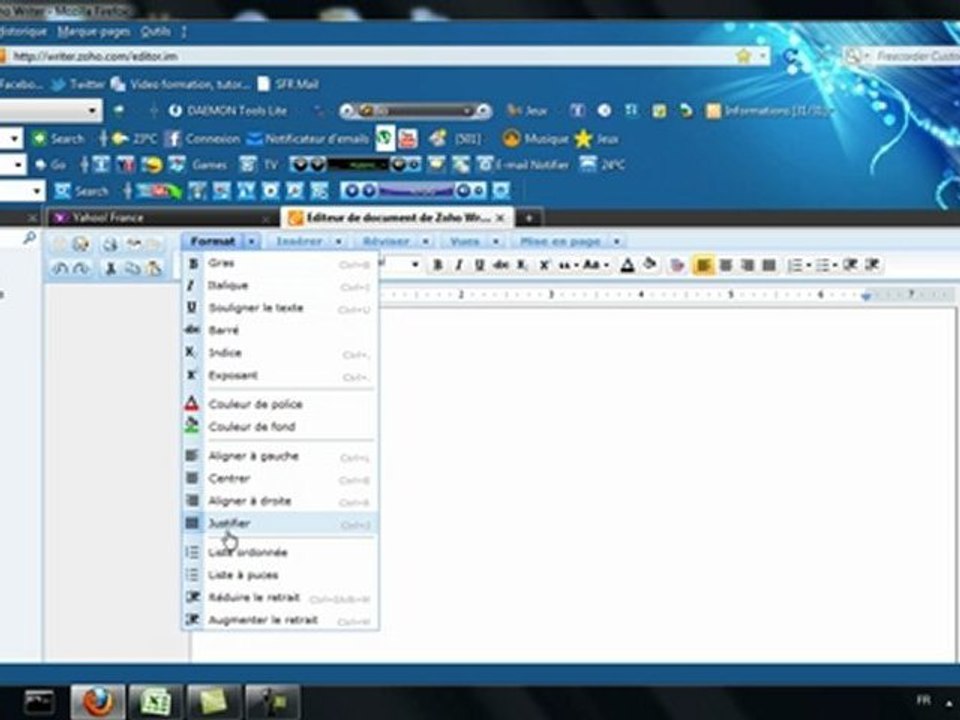Click the Mise en page label
The height and width of the screenshot is (720, 960).
[560, 242]
